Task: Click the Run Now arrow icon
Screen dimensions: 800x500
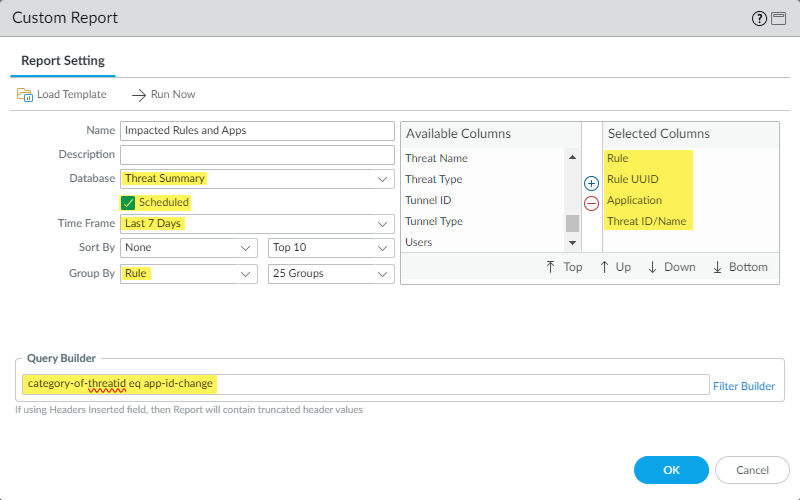Action: pos(139,94)
